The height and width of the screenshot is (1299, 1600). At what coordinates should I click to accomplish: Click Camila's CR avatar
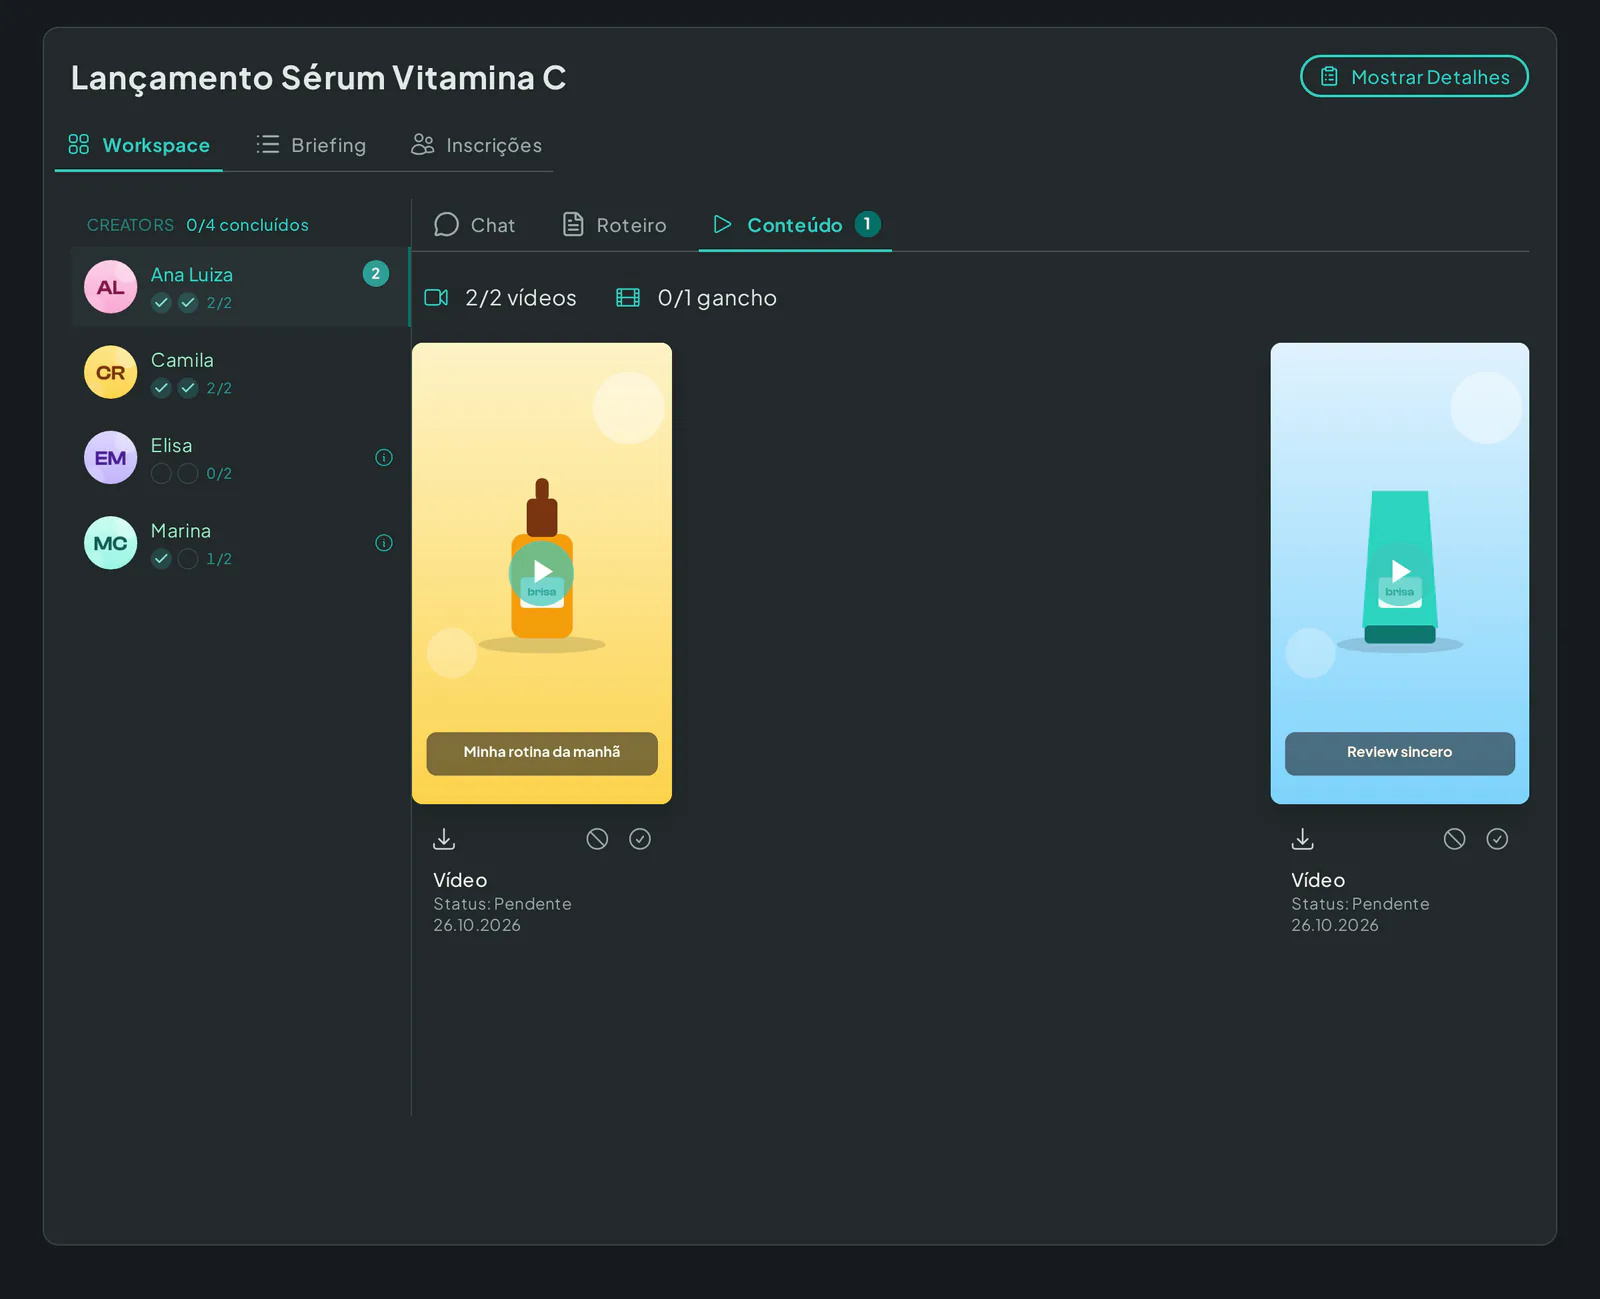pos(110,372)
